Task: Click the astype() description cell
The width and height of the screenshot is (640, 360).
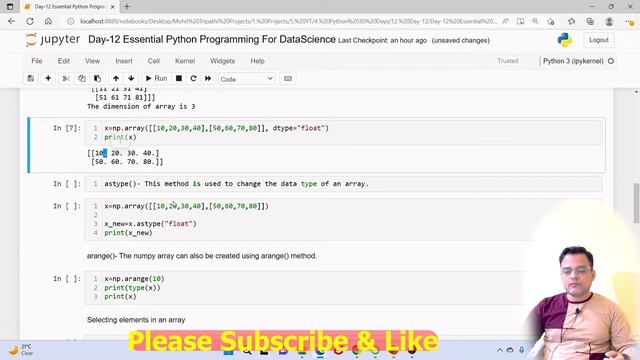Action: click(343, 184)
